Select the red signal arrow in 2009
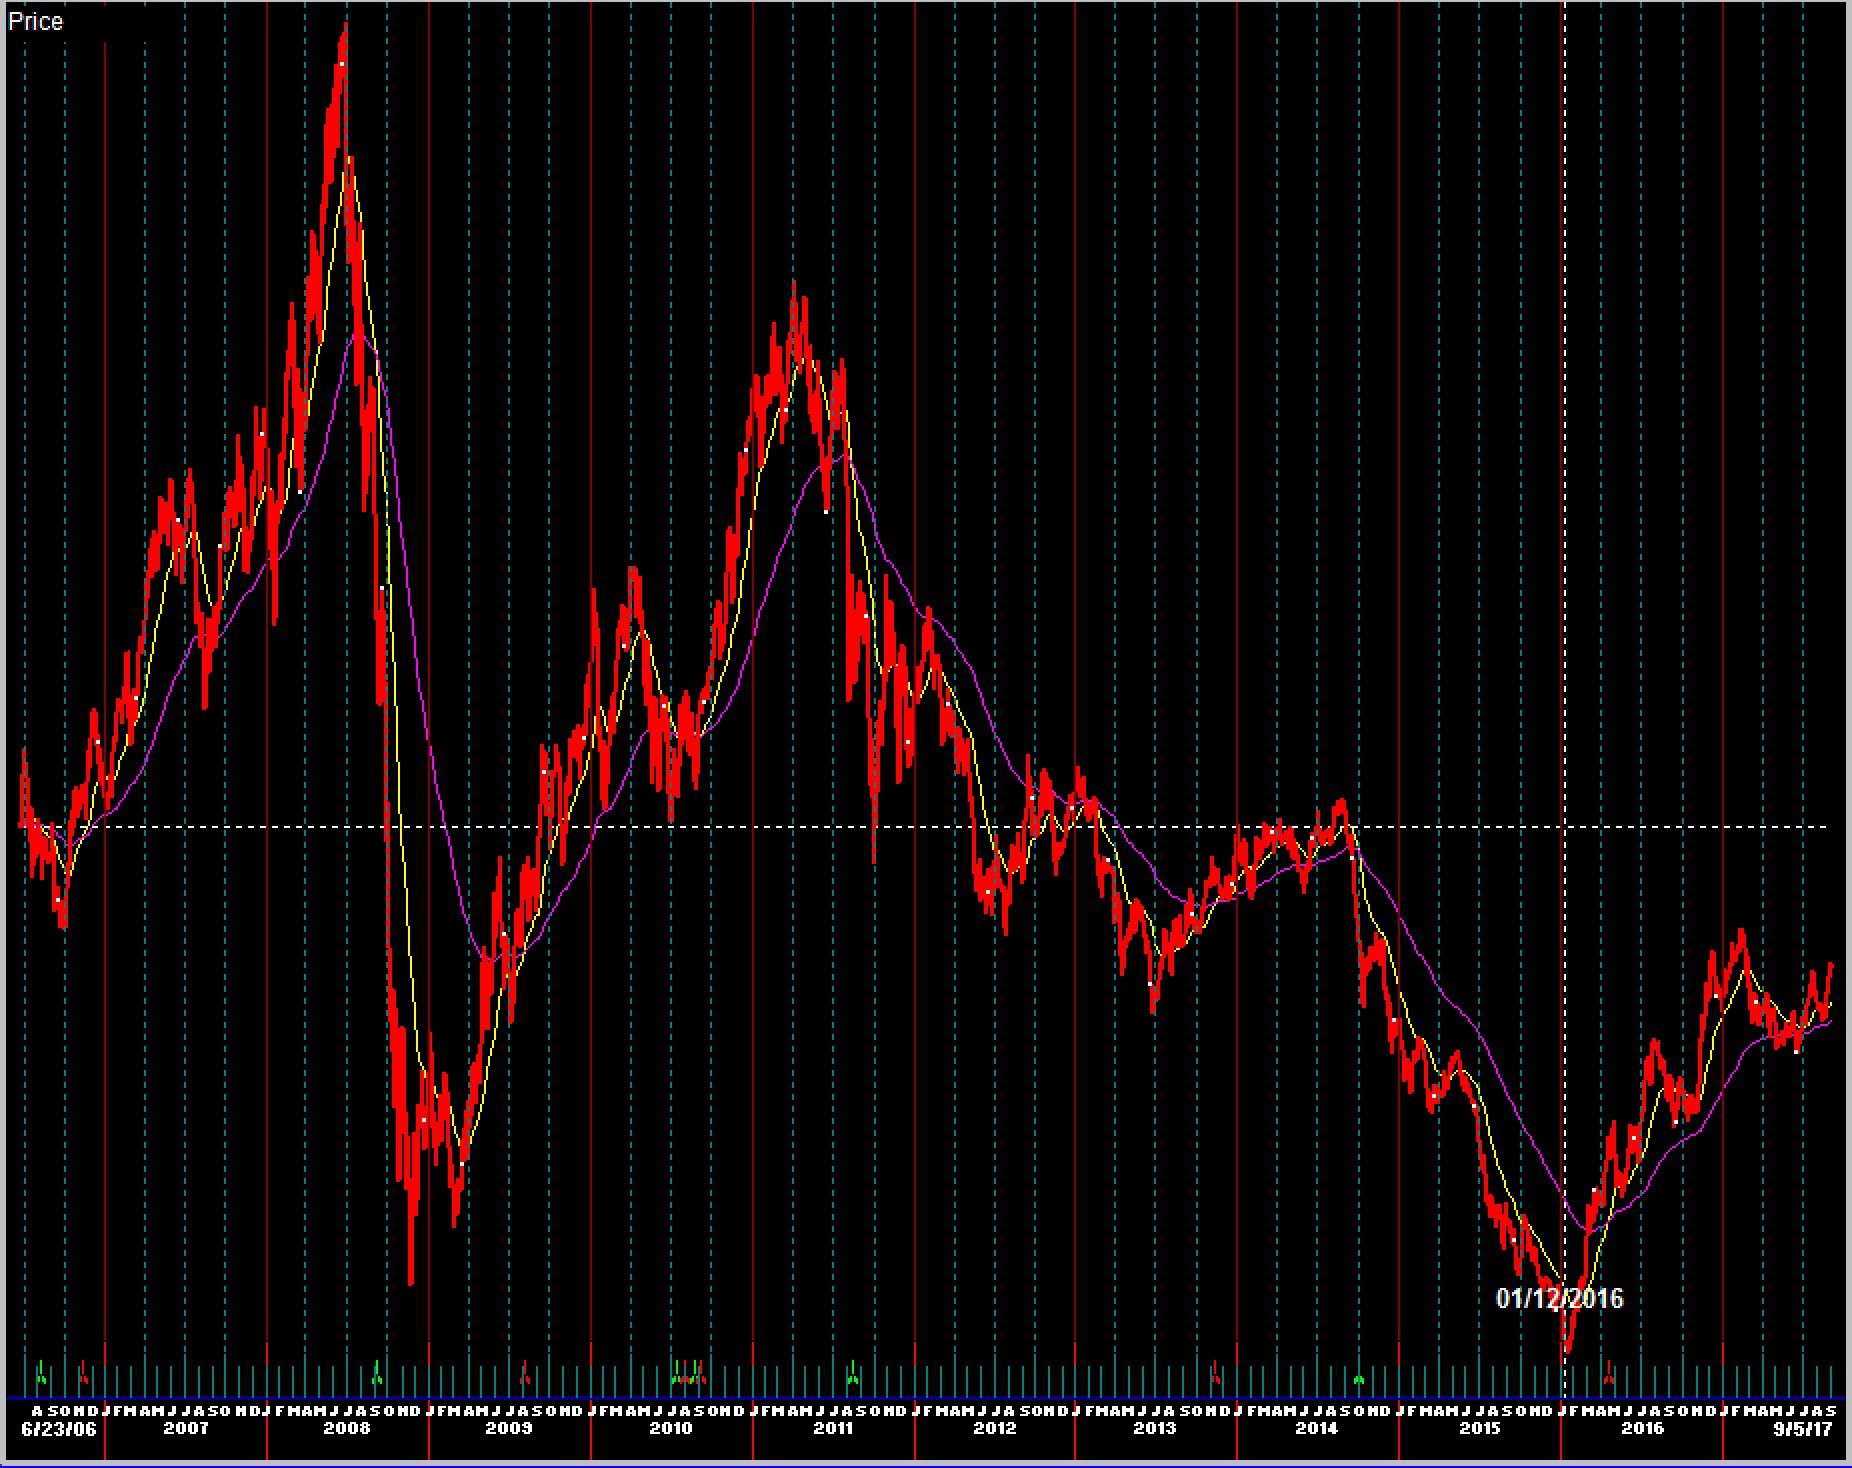Viewport: 1852px width, 1468px height. (525, 1374)
